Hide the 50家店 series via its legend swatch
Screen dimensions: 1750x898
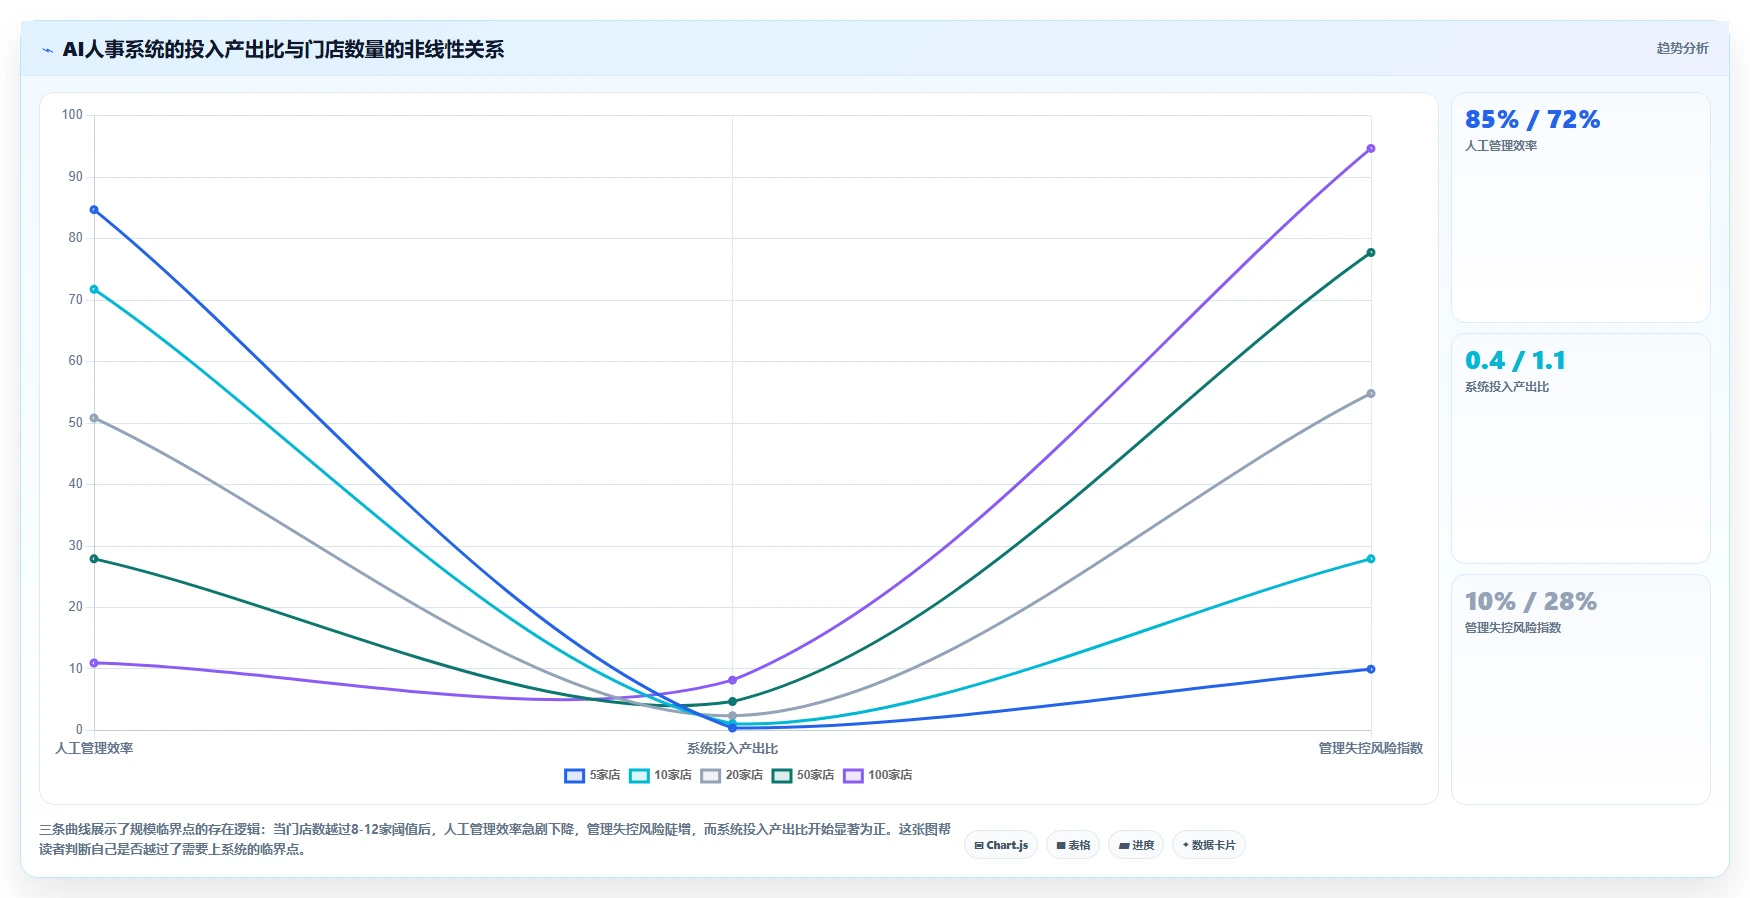[x=782, y=776]
